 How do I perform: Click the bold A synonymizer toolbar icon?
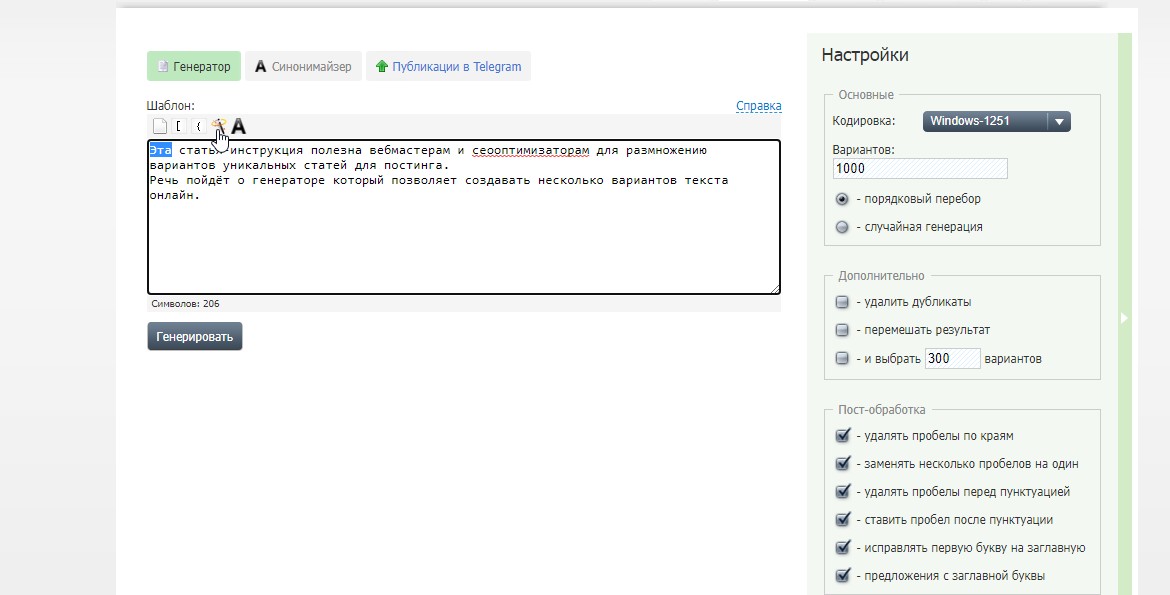(x=239, y=126)
